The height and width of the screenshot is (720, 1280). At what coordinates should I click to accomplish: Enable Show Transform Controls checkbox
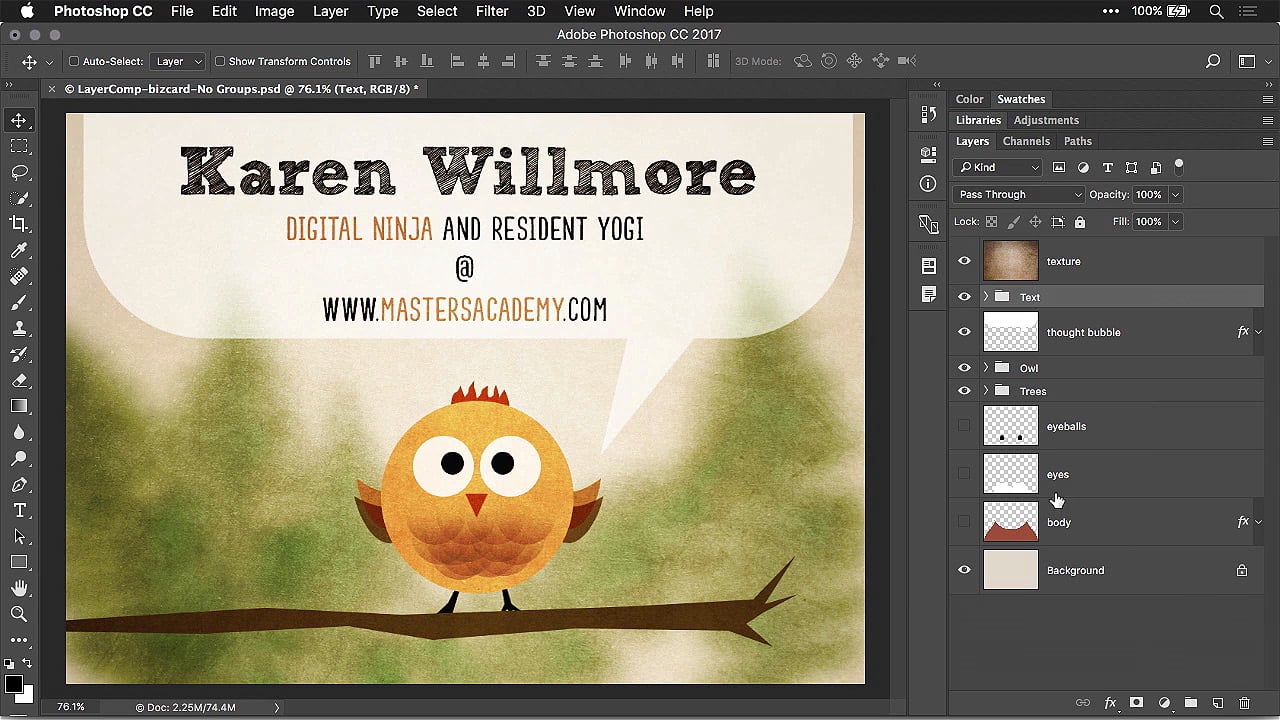point(220,61)
